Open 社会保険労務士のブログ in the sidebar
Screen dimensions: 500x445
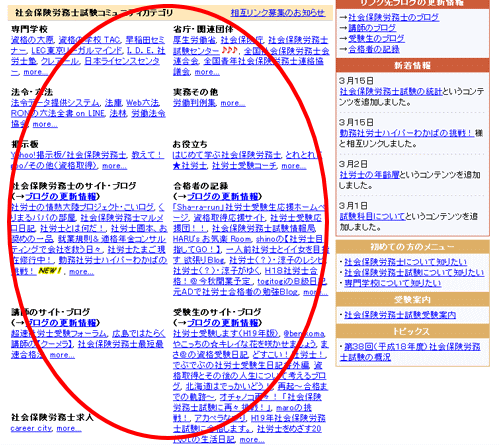pyautogui.click(x=393, y=18)
